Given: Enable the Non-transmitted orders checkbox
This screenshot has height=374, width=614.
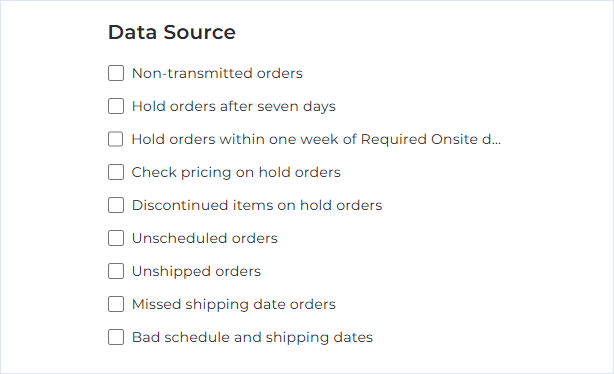Looking at the screenshot, I should 116,73.
